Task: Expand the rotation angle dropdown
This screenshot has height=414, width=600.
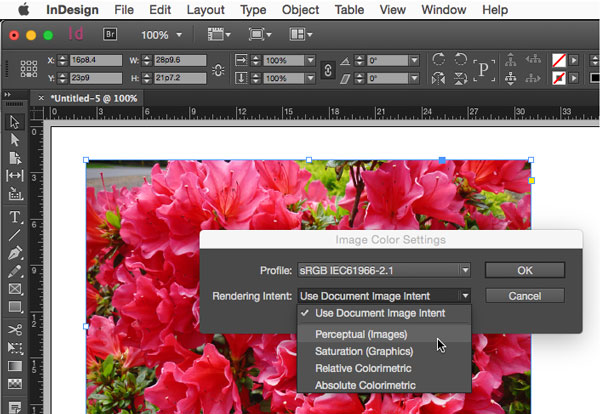Action: click(414, 60)
